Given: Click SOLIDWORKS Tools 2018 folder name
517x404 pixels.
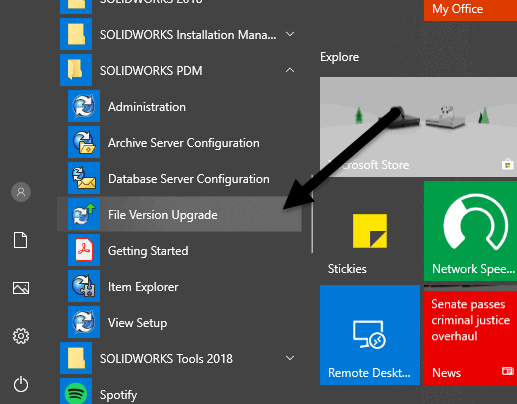Looking at the screenshot, I should [166, 359].
